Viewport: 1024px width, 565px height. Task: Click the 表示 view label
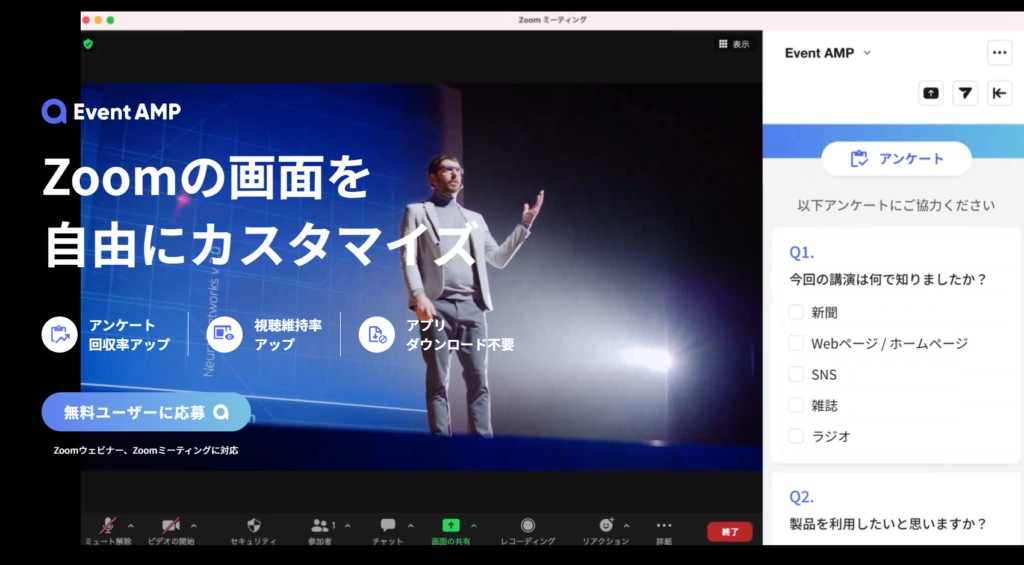pyautogui.click(x=741, y=44)
